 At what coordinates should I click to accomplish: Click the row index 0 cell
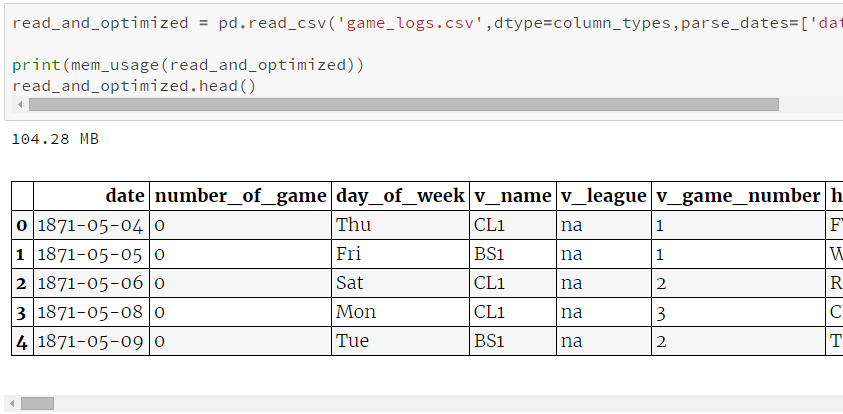point(22,225)
